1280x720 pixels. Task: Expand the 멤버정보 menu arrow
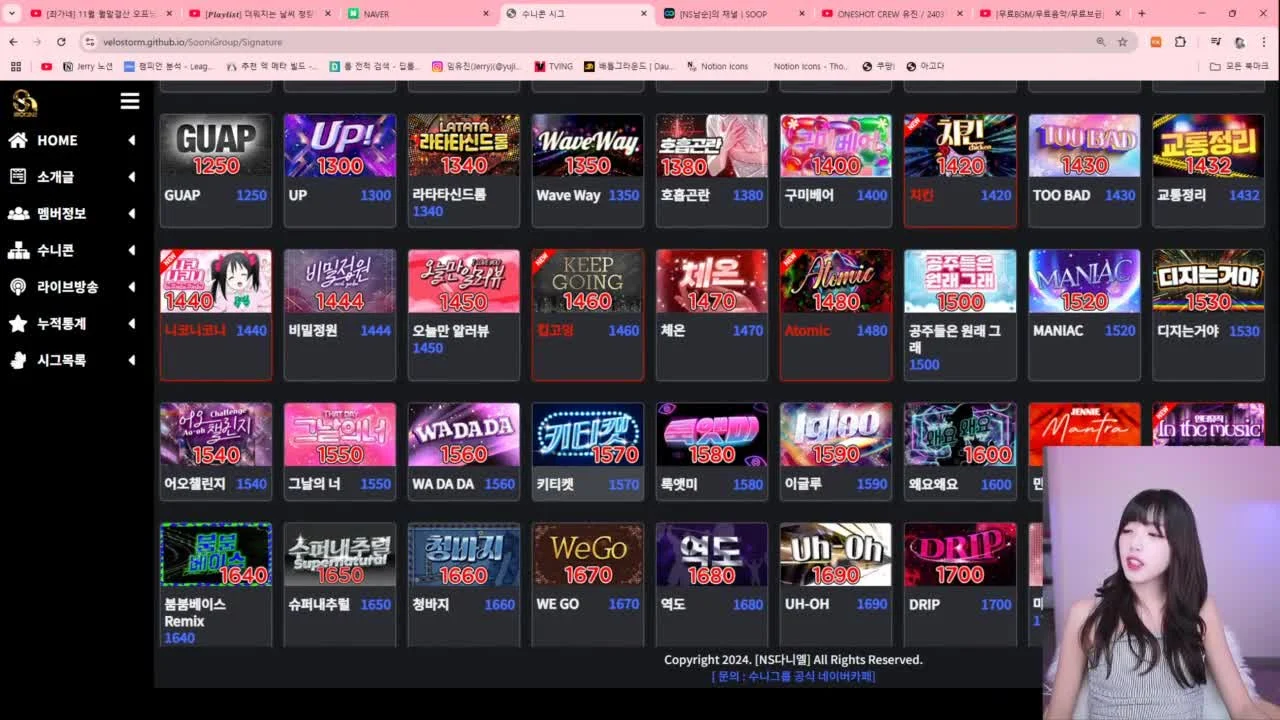click(131, 213)
